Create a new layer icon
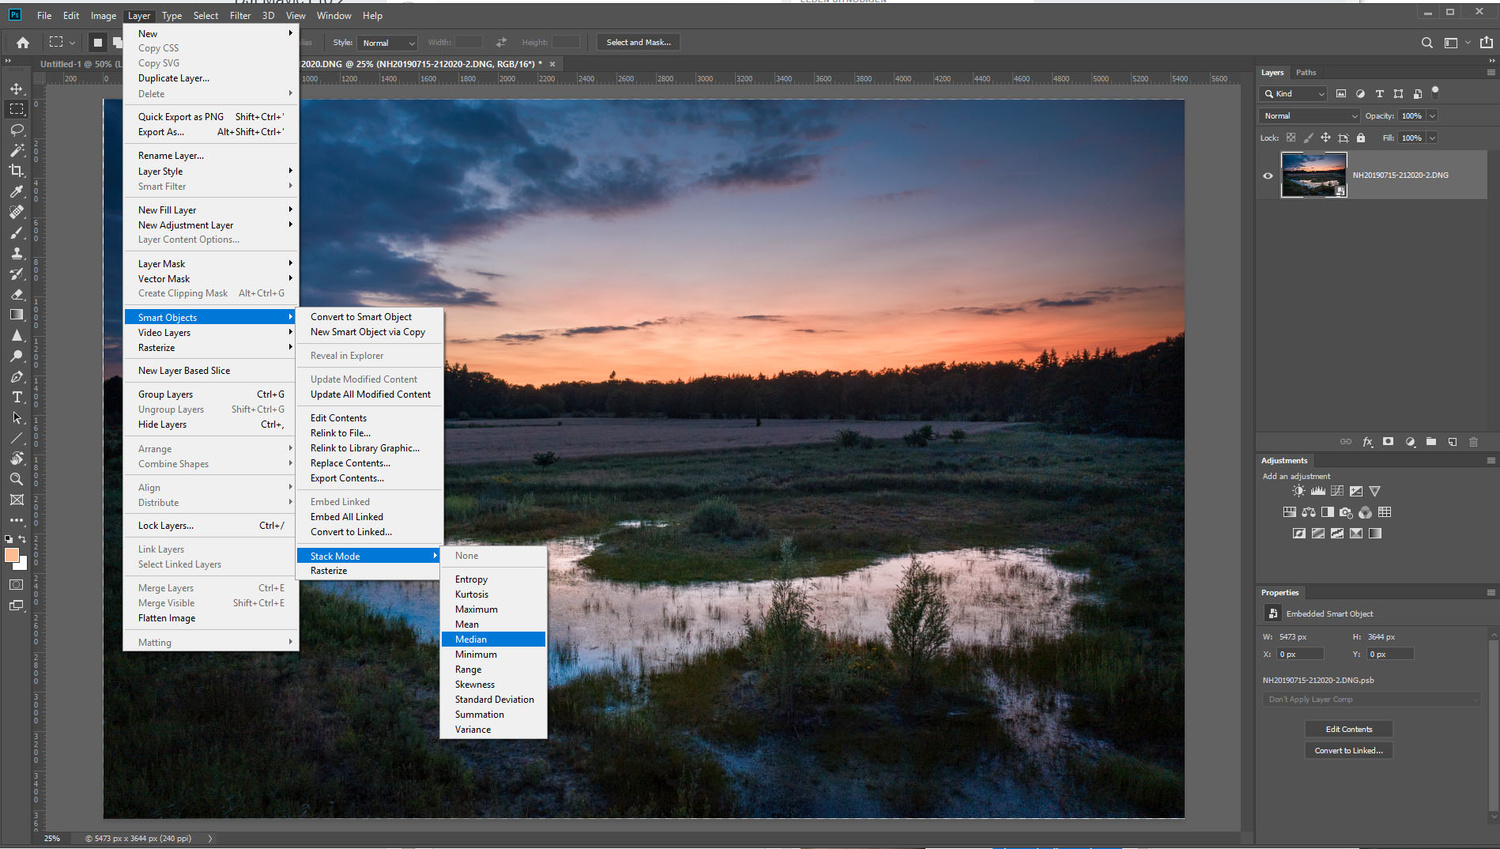1500x849 pixels. tap(1452, 442)
